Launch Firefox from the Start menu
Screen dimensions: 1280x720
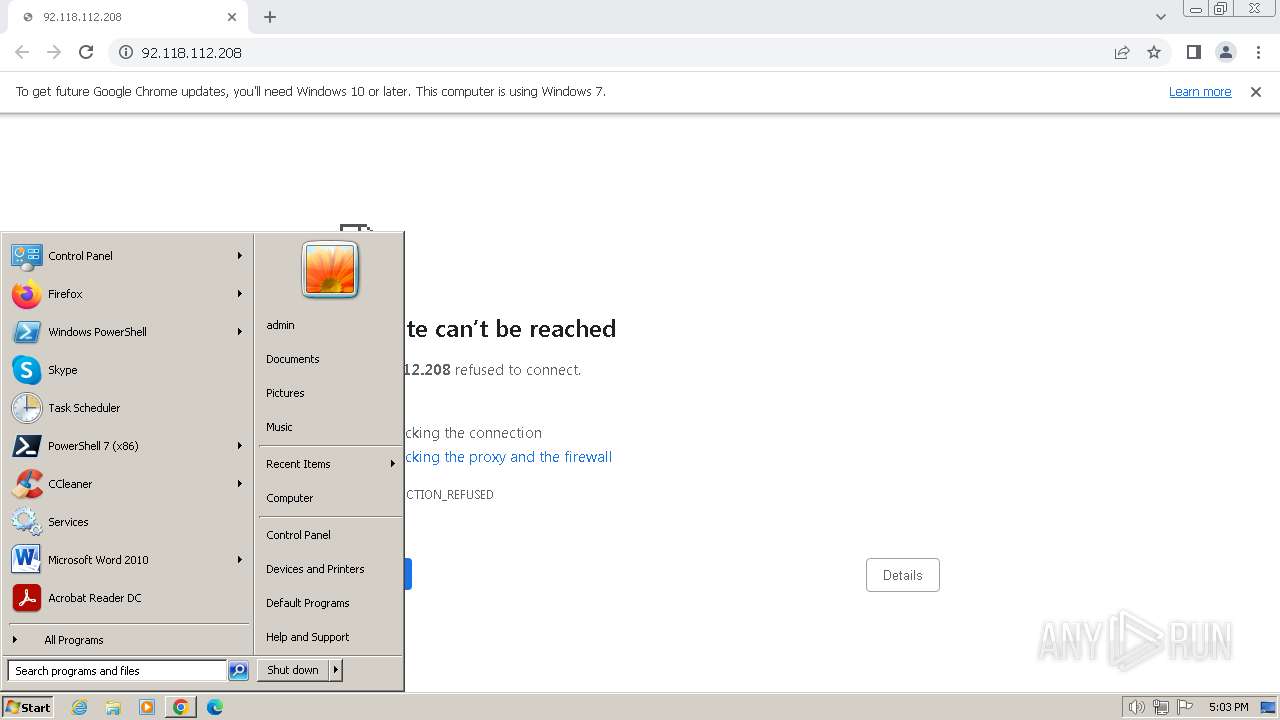coord(128,294)
